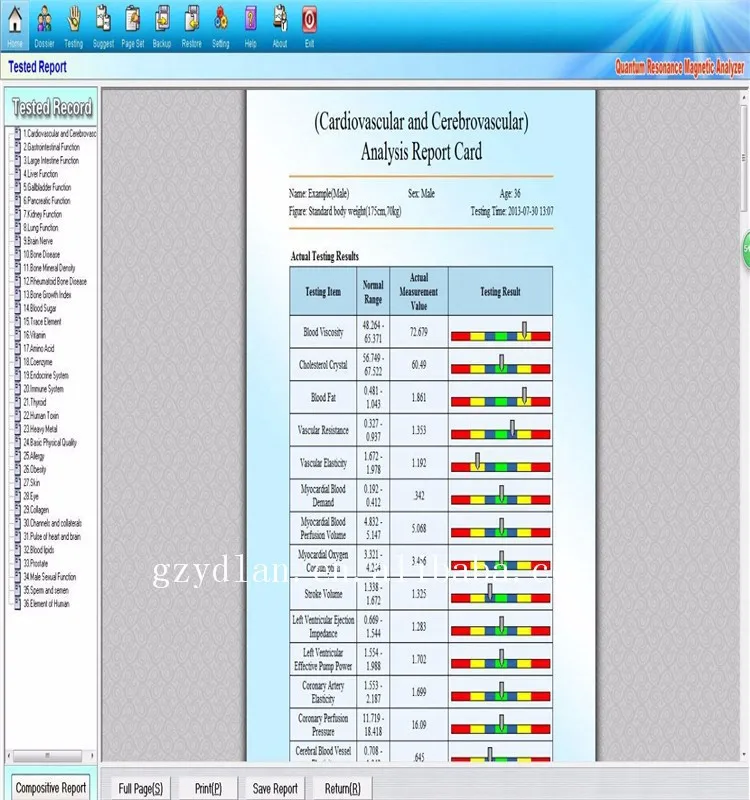Screen dimensions: 750x800
Task: Select the Bone Mineral Density record
Action: click(49, 268)
